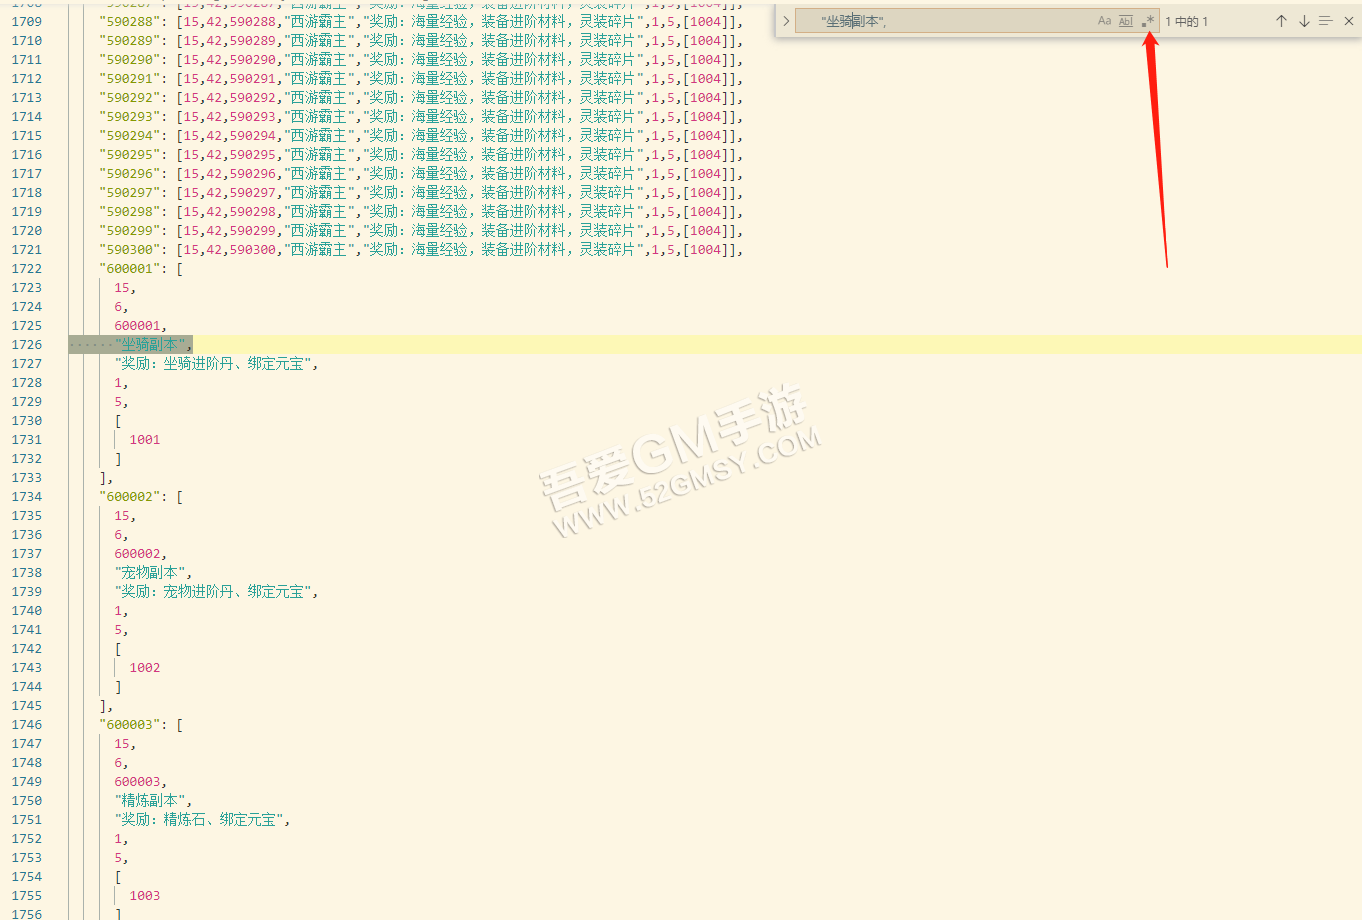Image resolution: width=1362 pixels, height=920 pixels.
Task: Go to previous match using up arrow
Action: (1281, 21)
